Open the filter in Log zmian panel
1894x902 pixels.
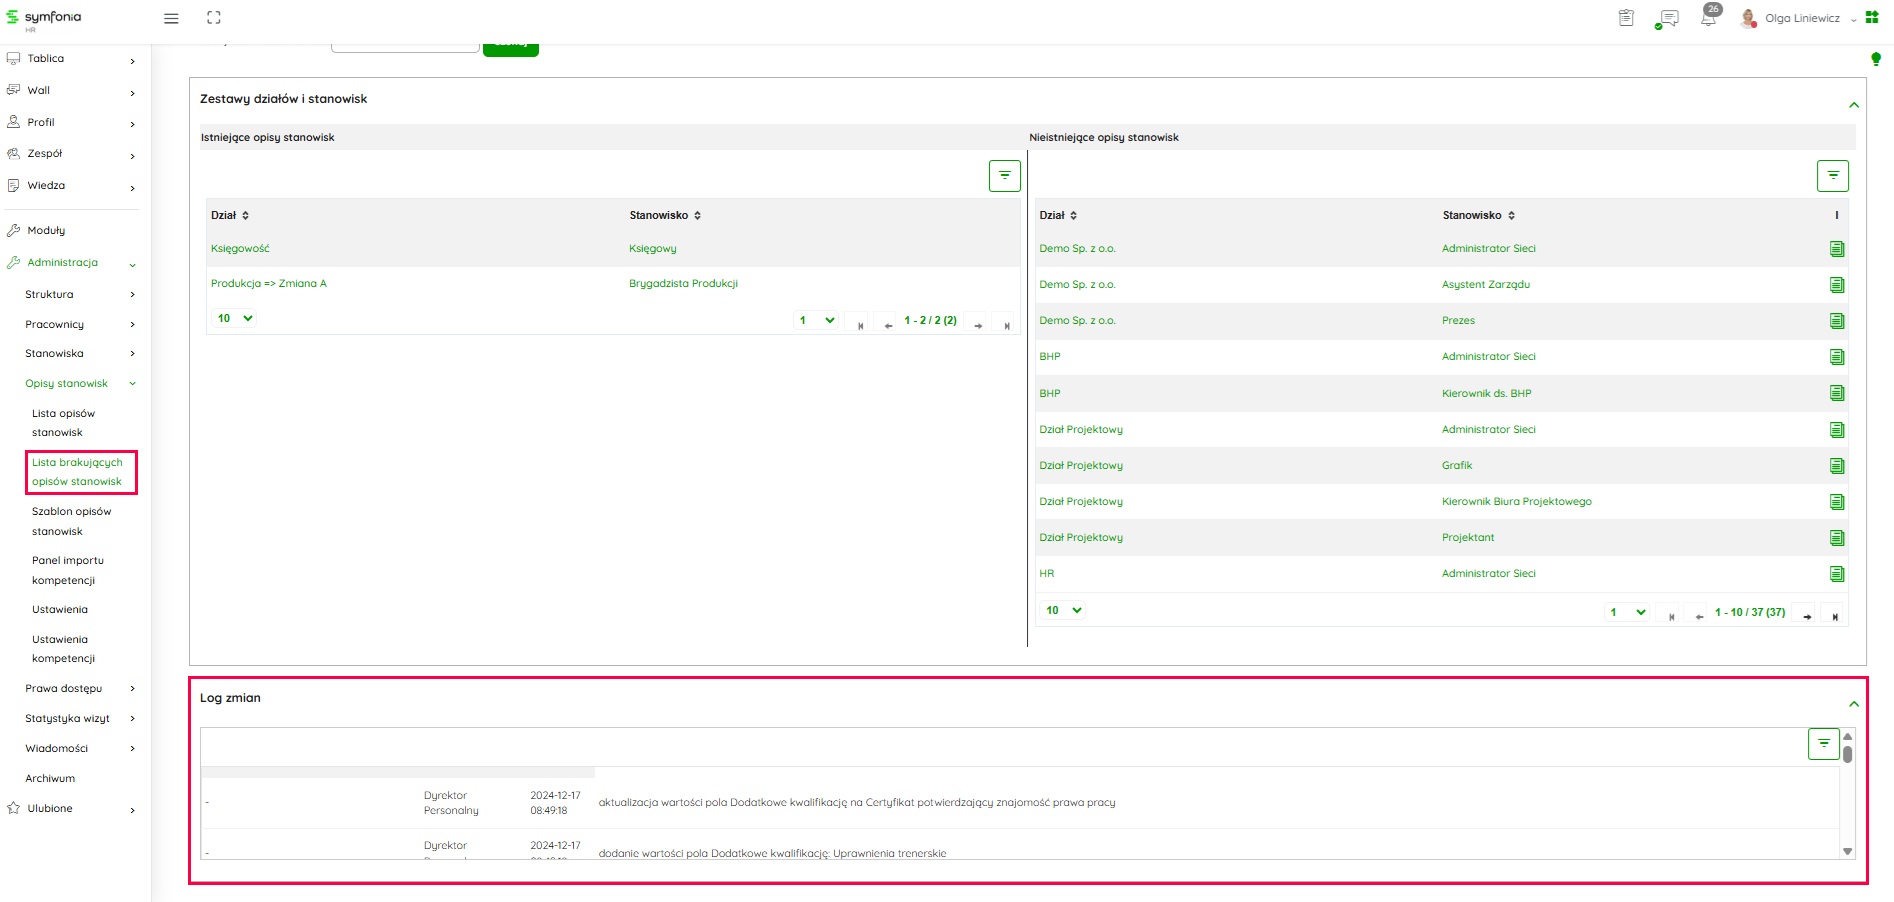coord(1823,743)
